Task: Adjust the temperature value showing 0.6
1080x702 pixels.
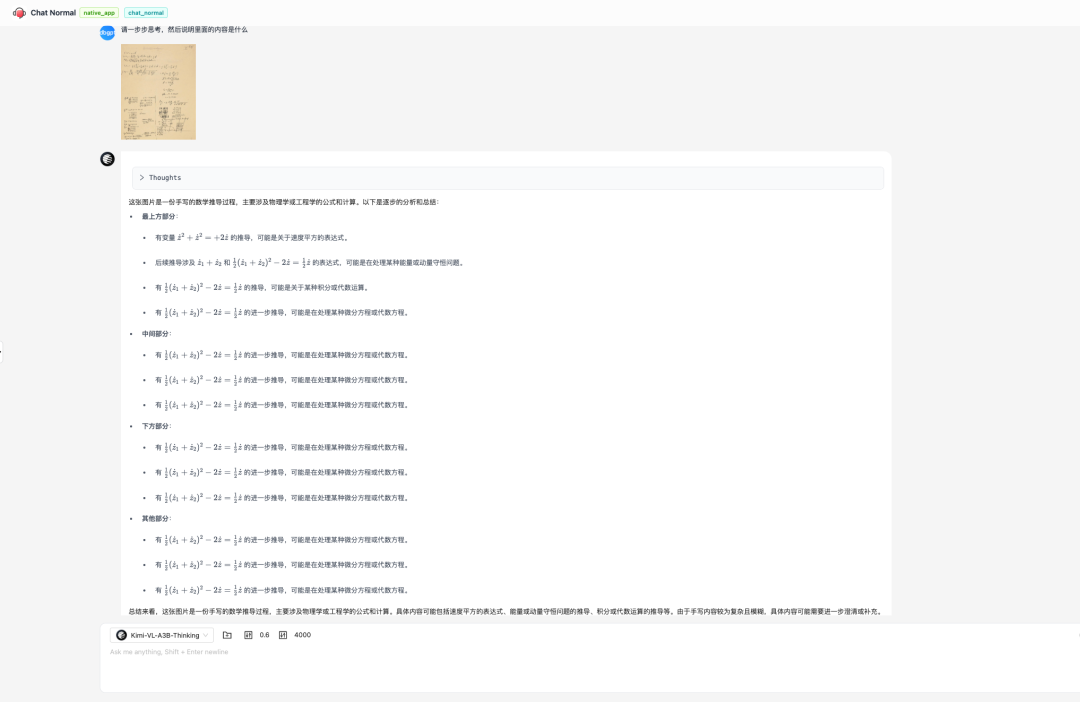Action: click(264, 635)
